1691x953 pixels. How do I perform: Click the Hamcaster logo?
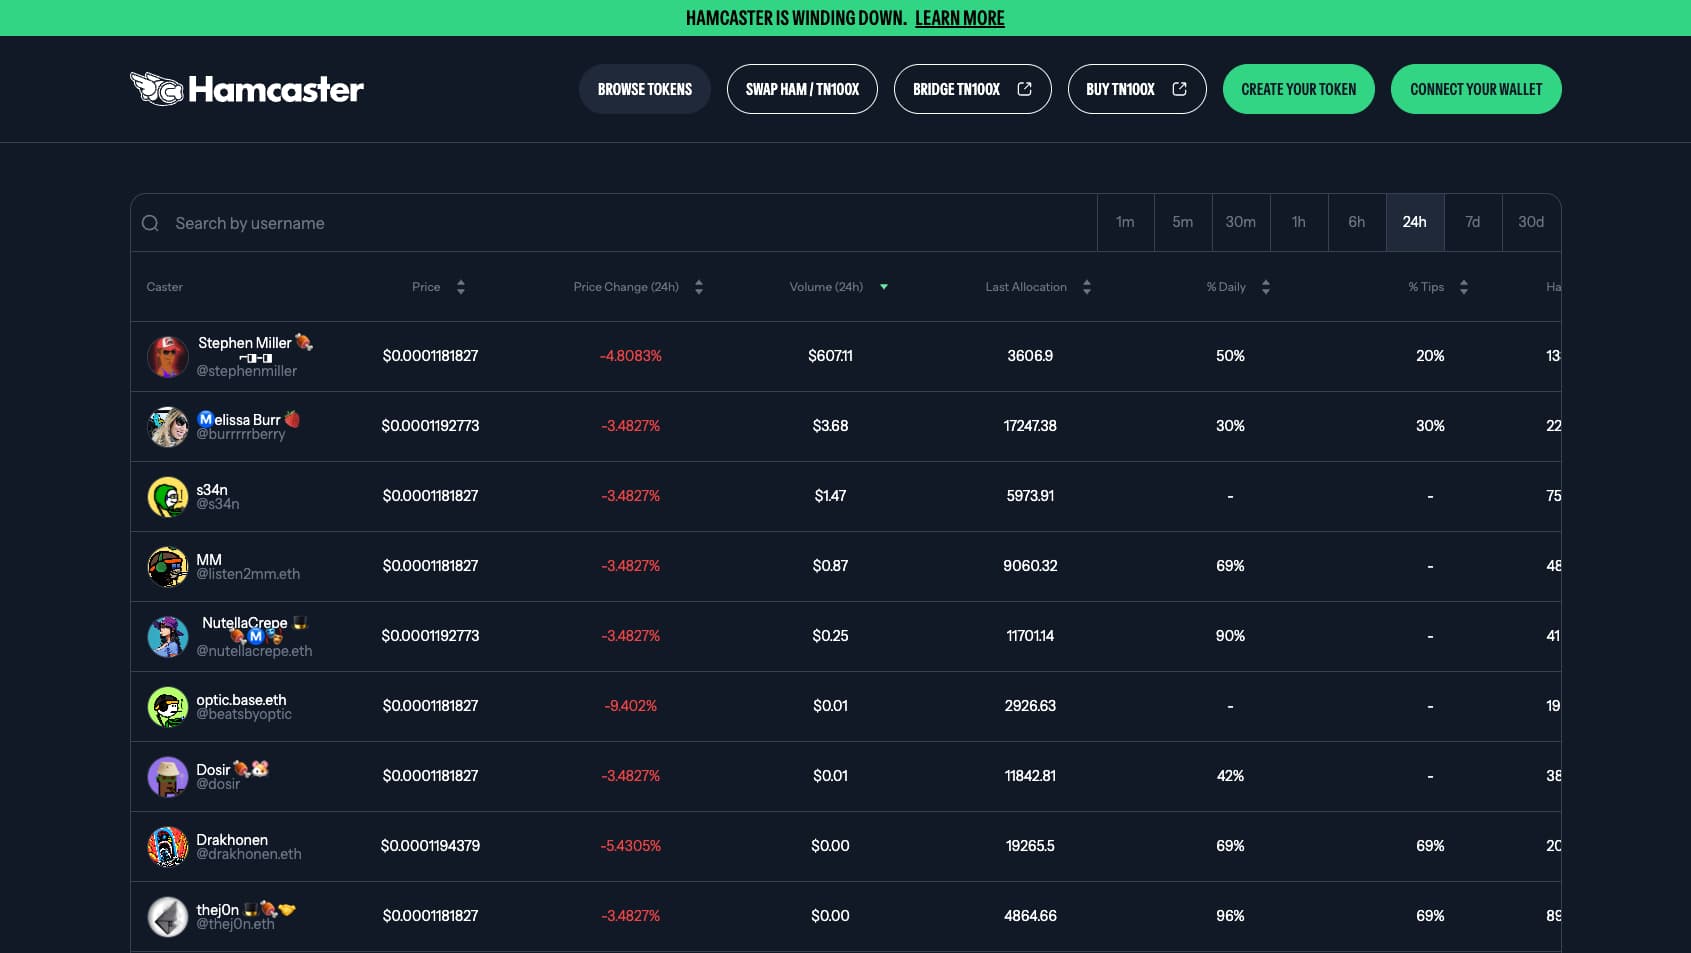[247, 89]
